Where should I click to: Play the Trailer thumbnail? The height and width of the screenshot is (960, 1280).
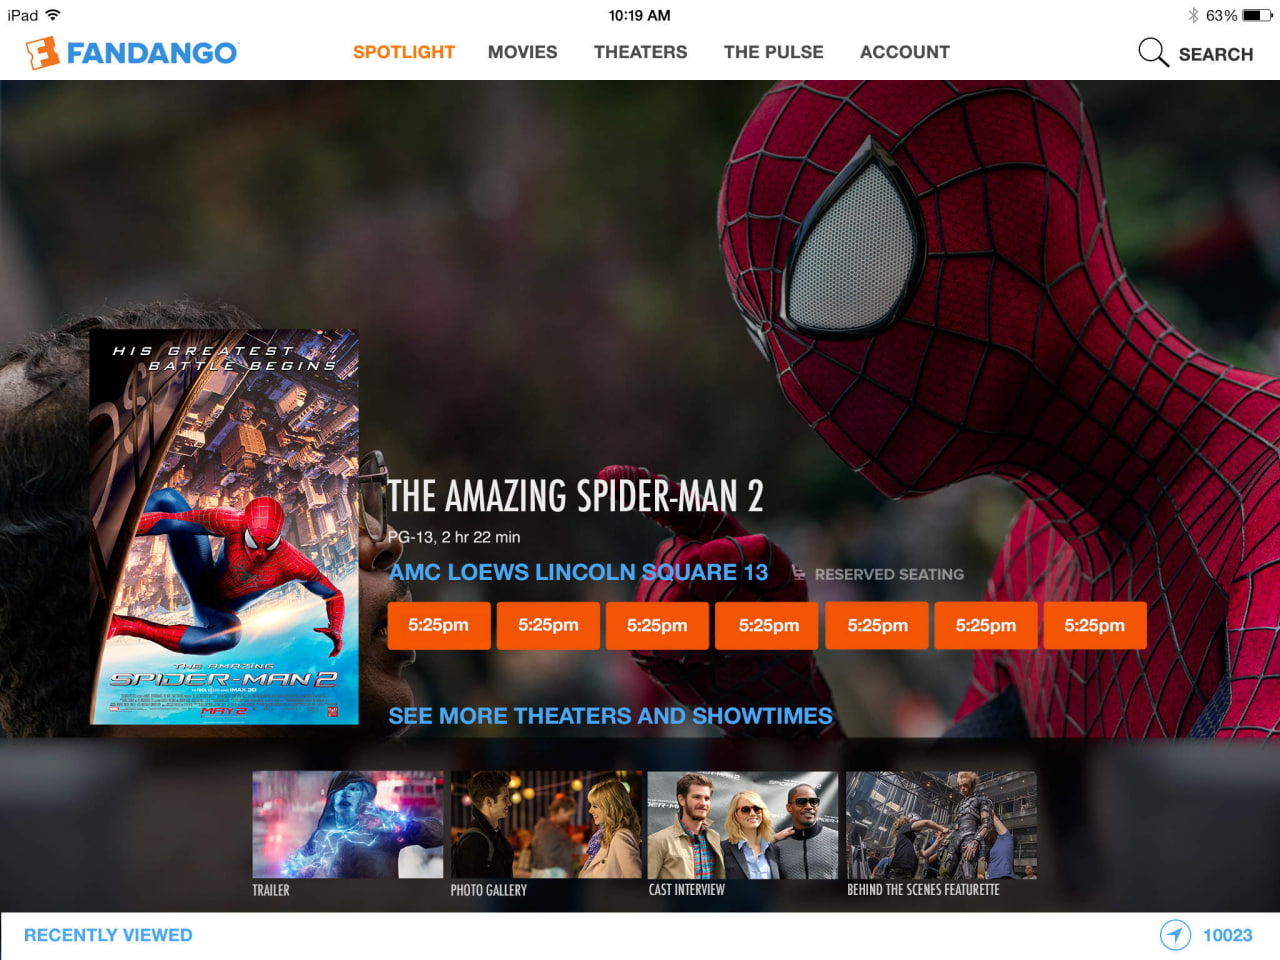tap(348, 824)
